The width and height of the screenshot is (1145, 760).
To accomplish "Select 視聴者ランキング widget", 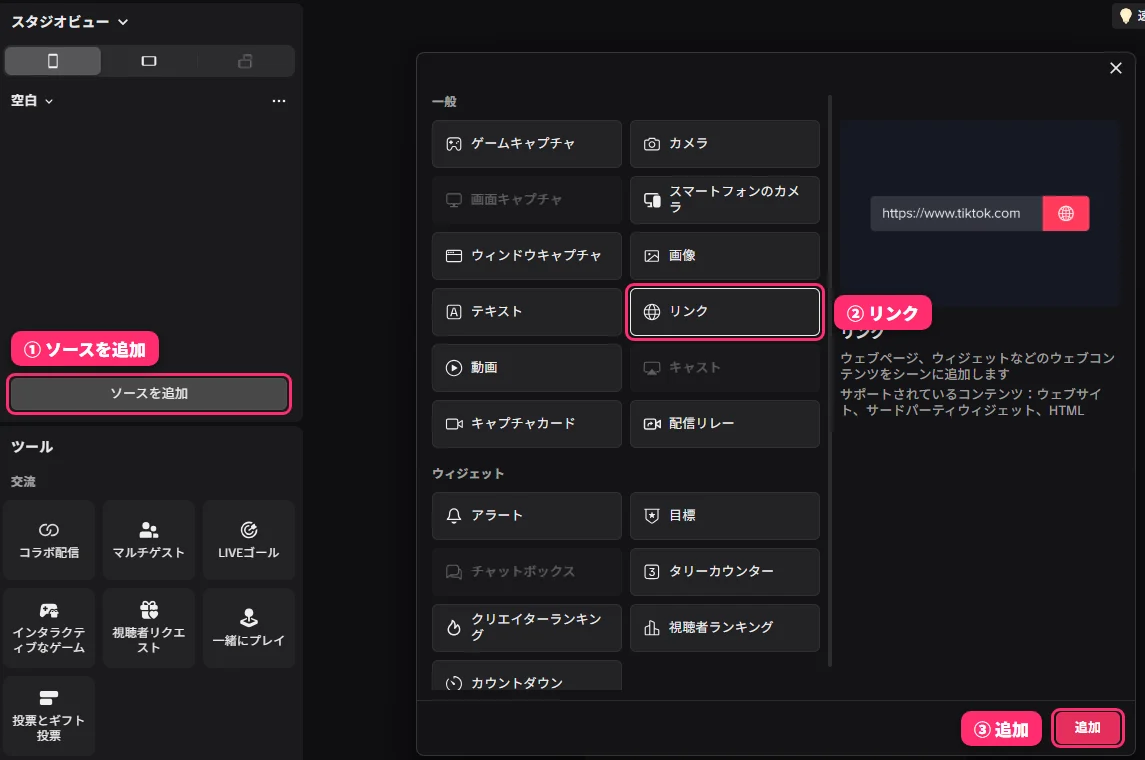I will click(x=724, y=628).
